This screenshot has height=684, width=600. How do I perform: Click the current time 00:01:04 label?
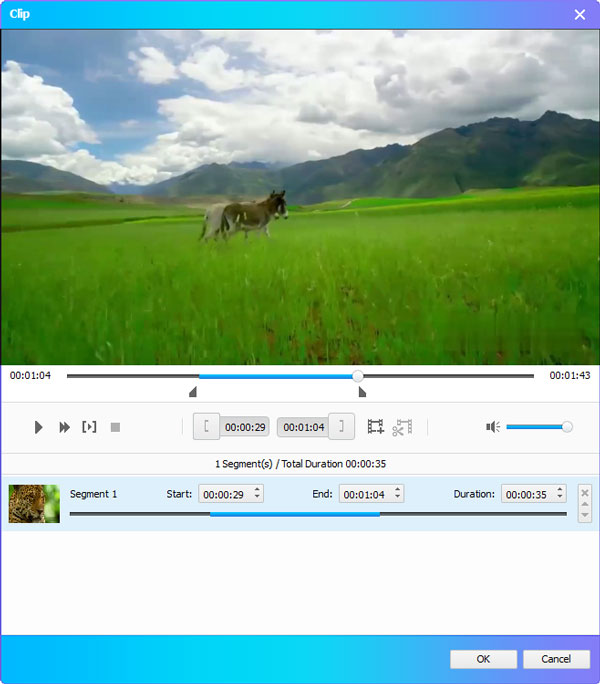point(30,376)
